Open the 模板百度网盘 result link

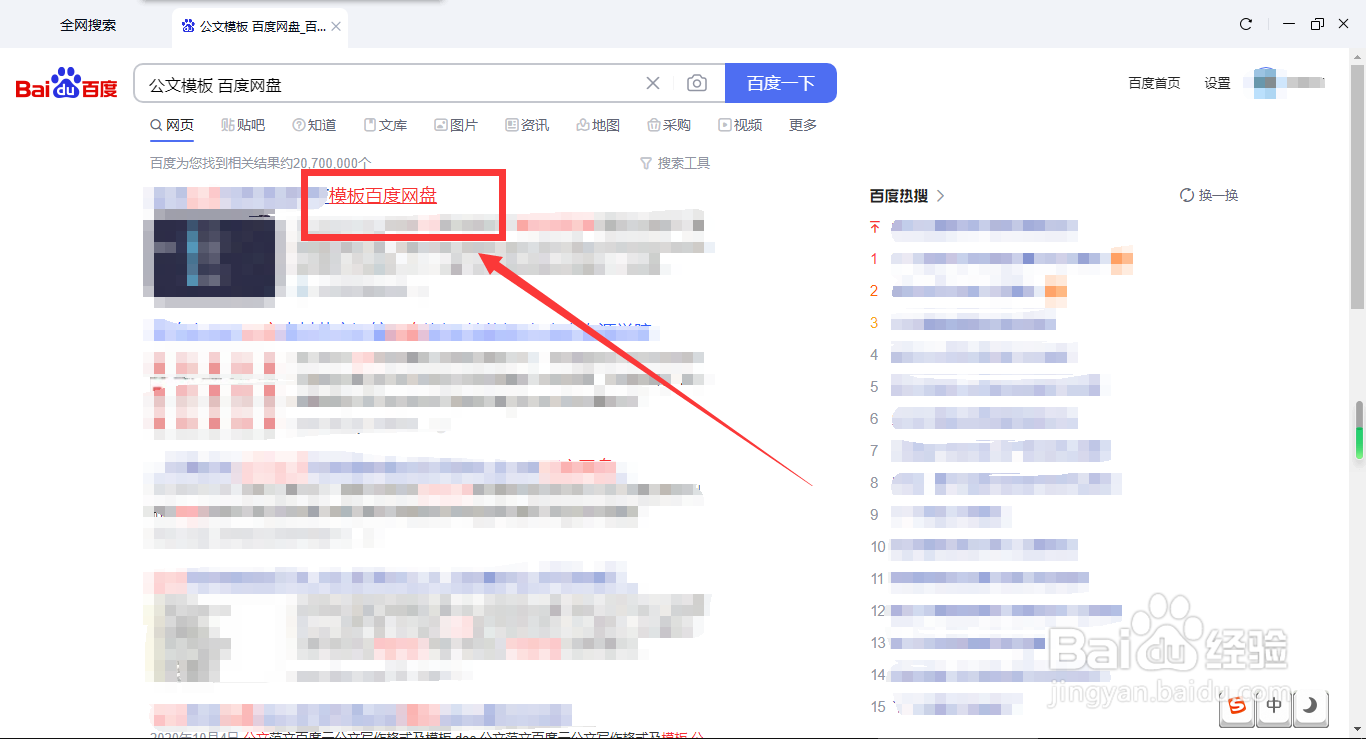coord(382,196)
